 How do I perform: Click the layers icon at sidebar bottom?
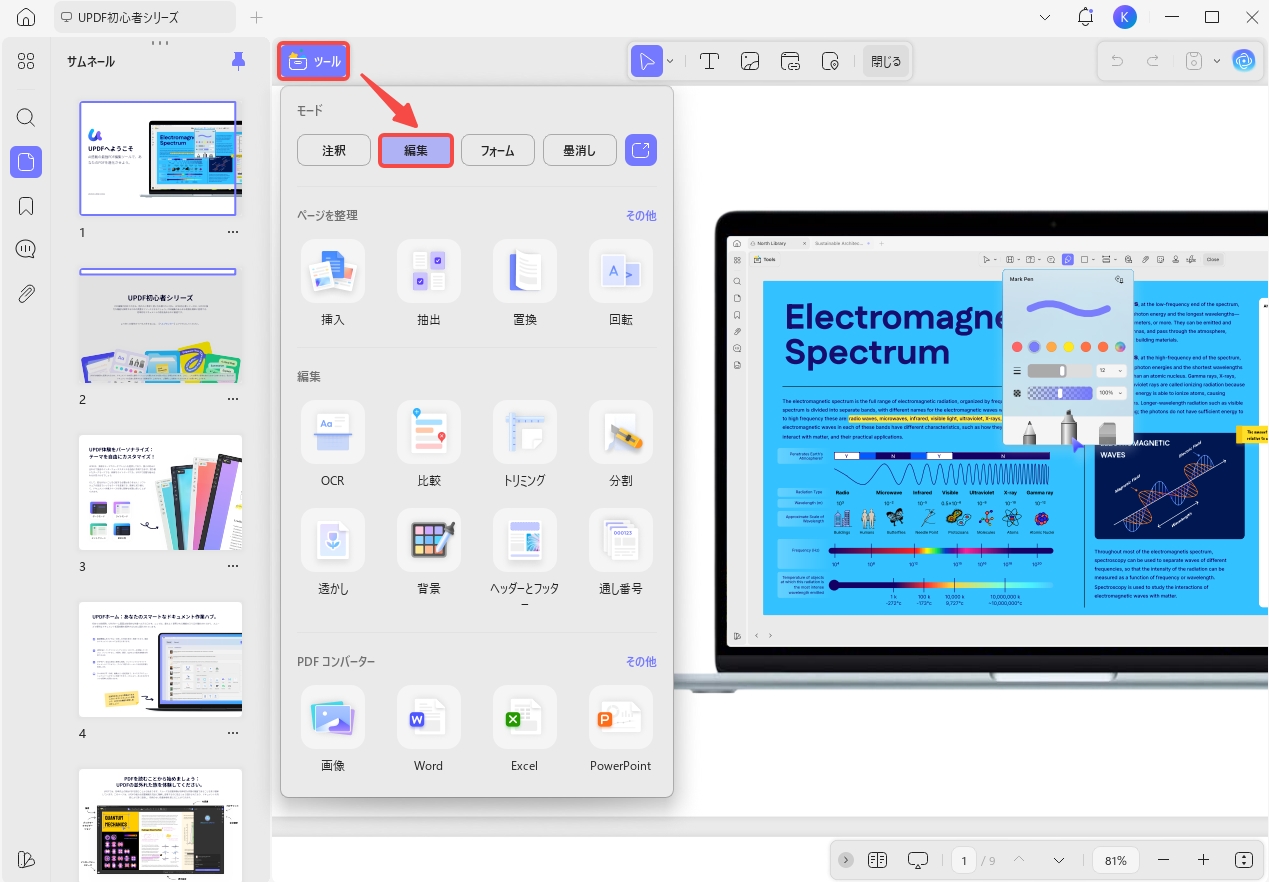[26, 860]
